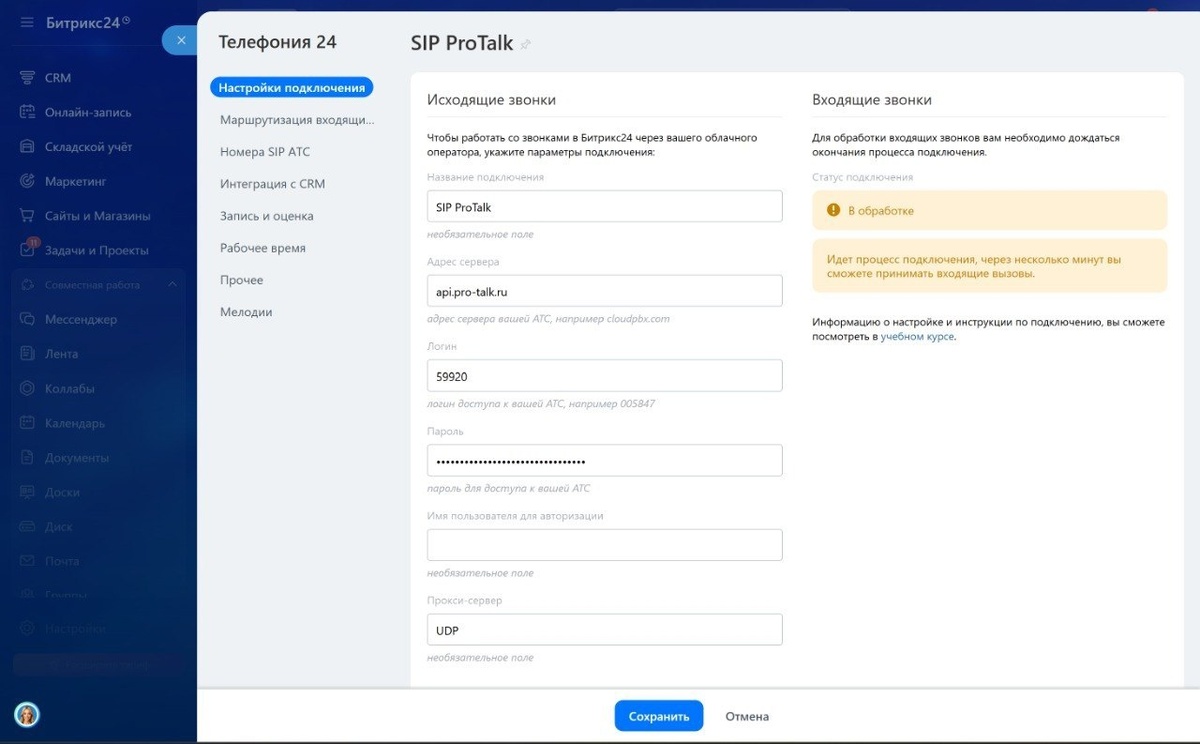1200x744 pixels.
Task: Click the Пароль input field
Action: click(604, 461)
